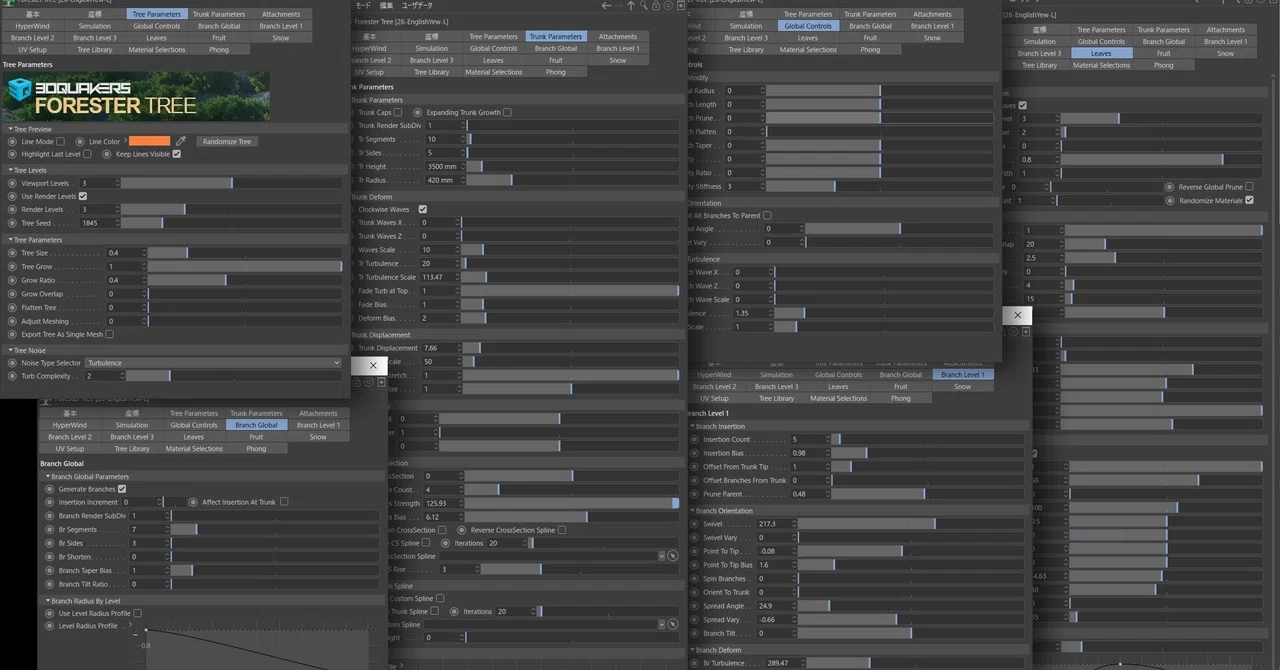Screen dimensions: 1280x670
Task: Collapse the Tree Levels section
Action: (9, 170)
